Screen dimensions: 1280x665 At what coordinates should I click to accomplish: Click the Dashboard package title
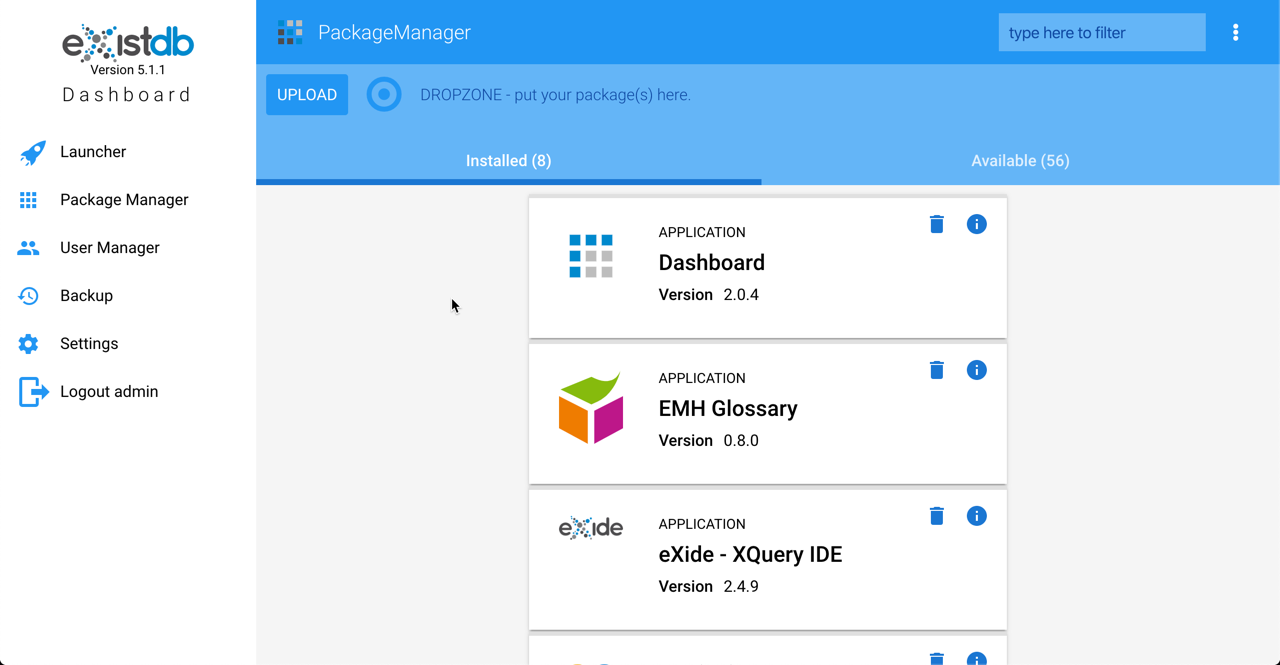pos(712,263)
